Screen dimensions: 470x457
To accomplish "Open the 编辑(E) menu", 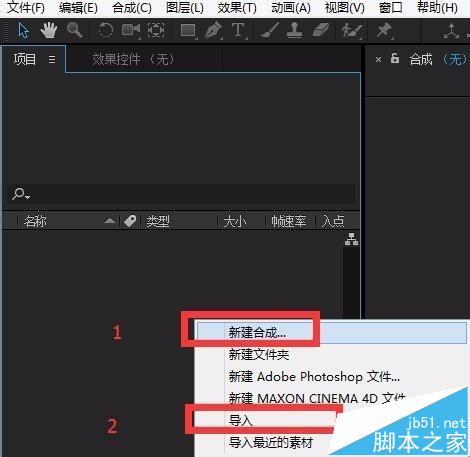I will point(78,8).
